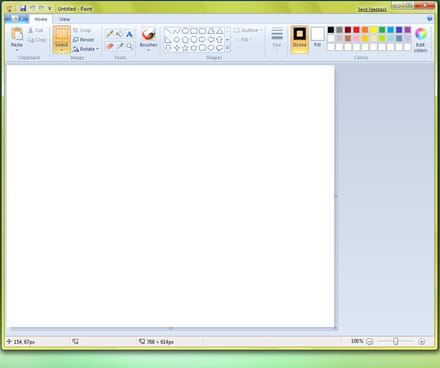Click the Select rectangle tool icon

[62, 34]
